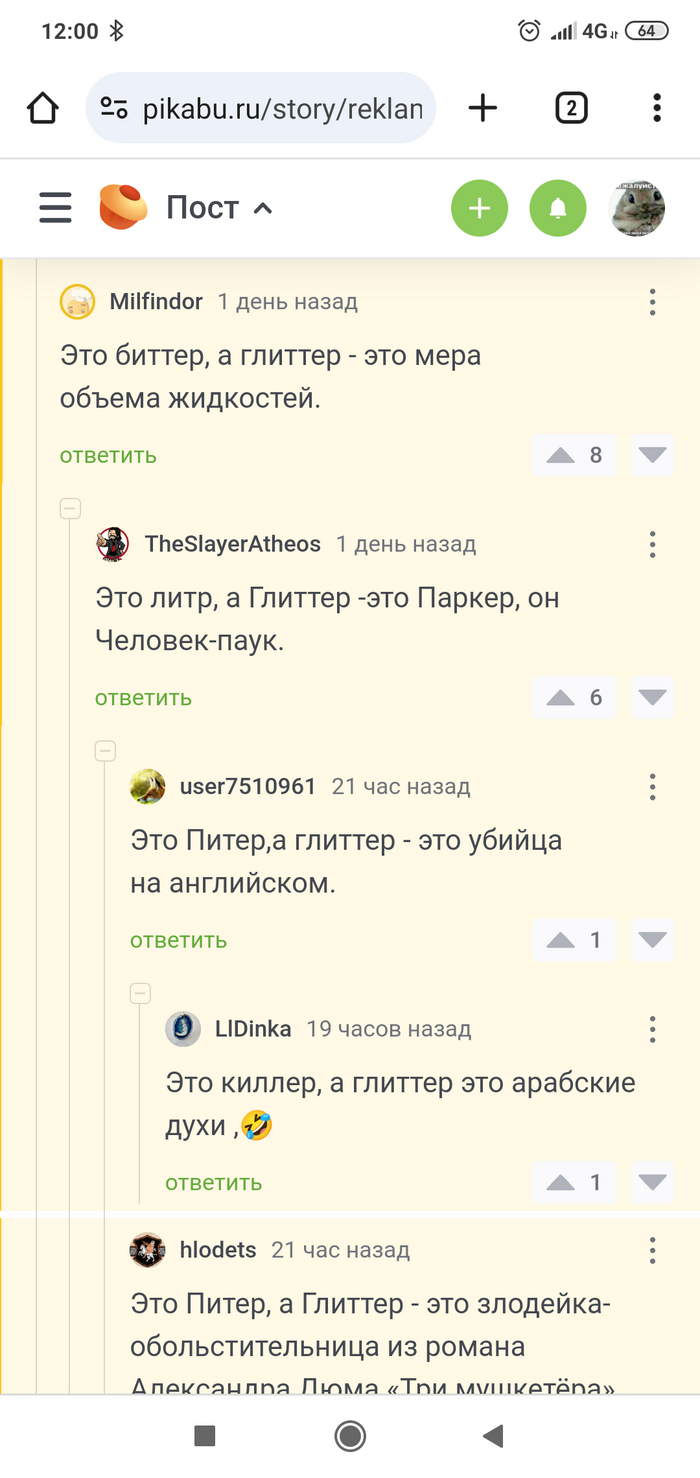The width and height of the screenshot is (700, 1478).
Task: Open the browser tab switcher showing 2
Action: 570,107
